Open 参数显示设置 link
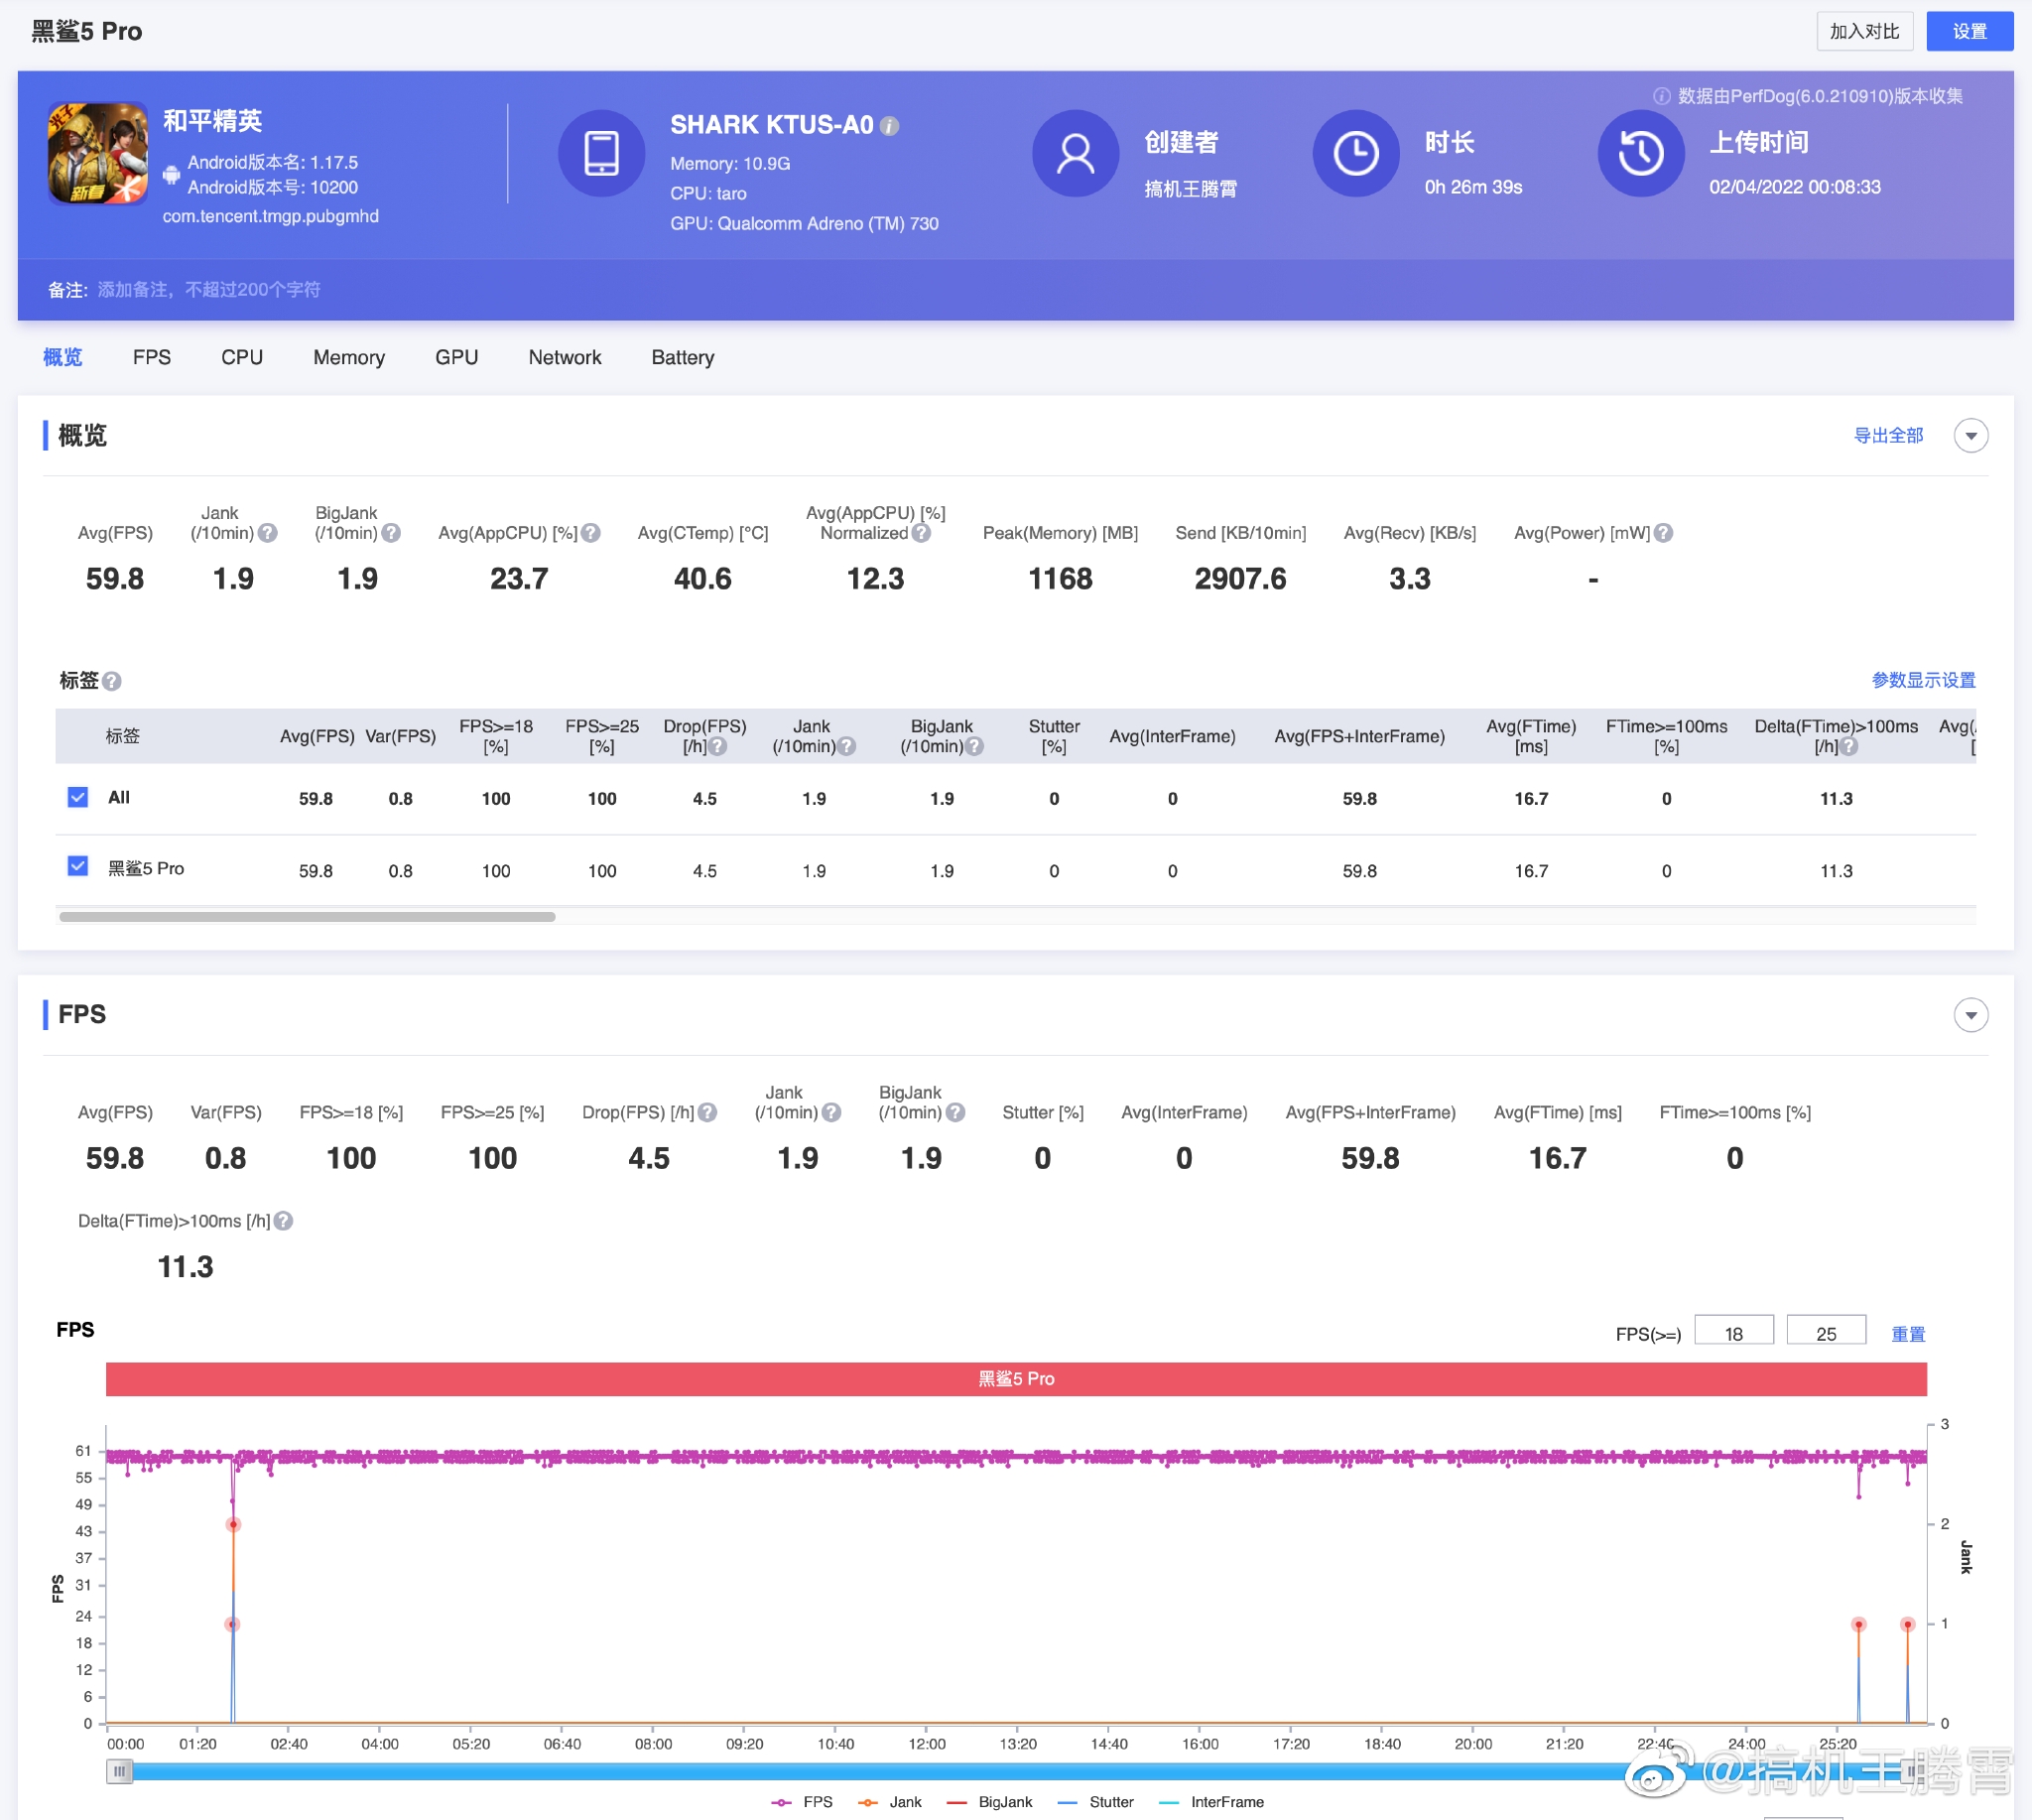 pos(1923,681)
